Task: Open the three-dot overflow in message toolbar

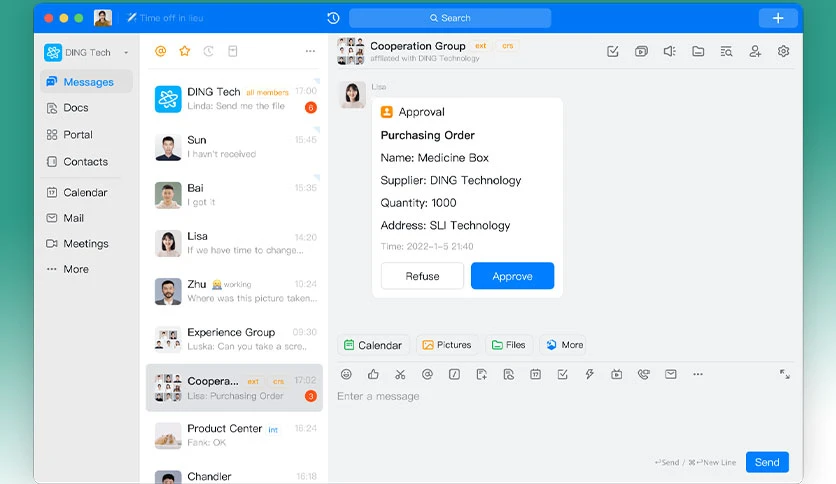Action: tap(698, 374)
